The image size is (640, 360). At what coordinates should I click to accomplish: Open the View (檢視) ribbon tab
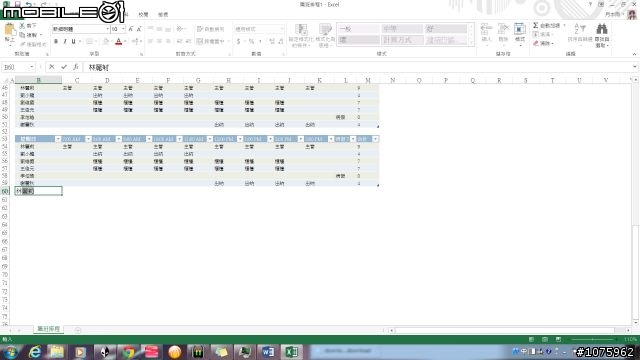click(163, 14)
